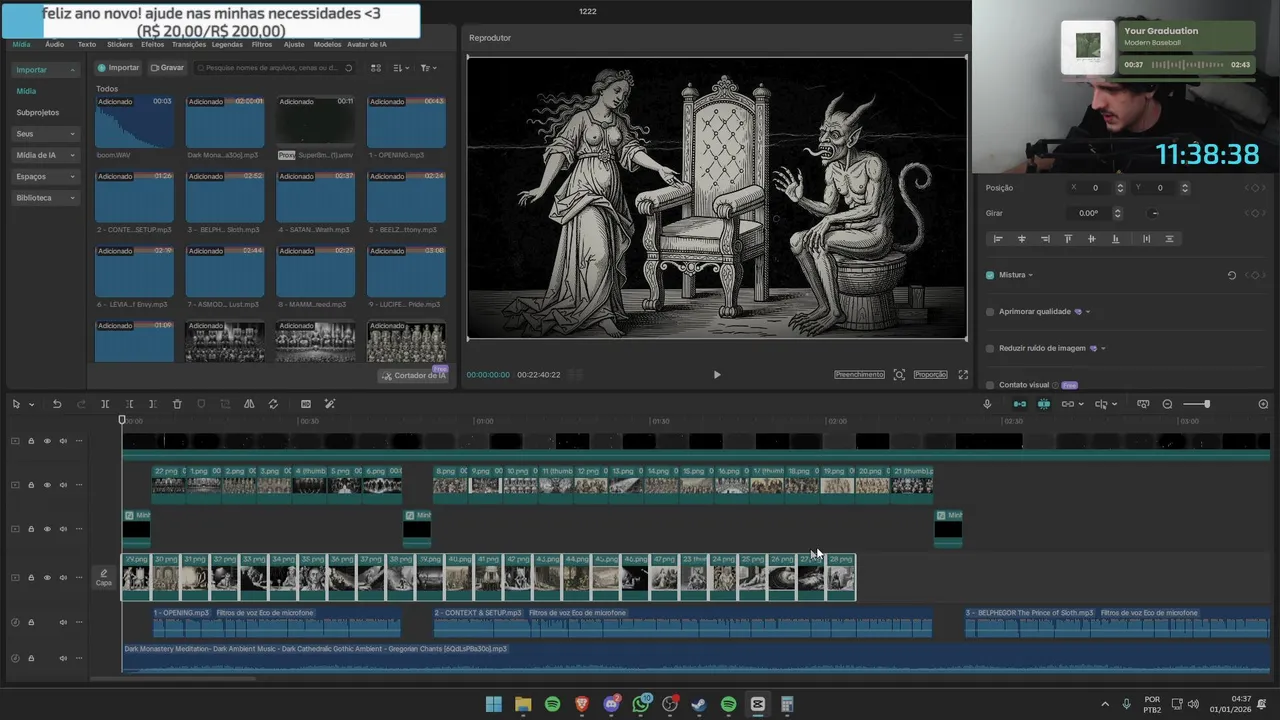Toggle auto snapping button in timeline toolbar

pyautogui.click(x=1043, y=404)
